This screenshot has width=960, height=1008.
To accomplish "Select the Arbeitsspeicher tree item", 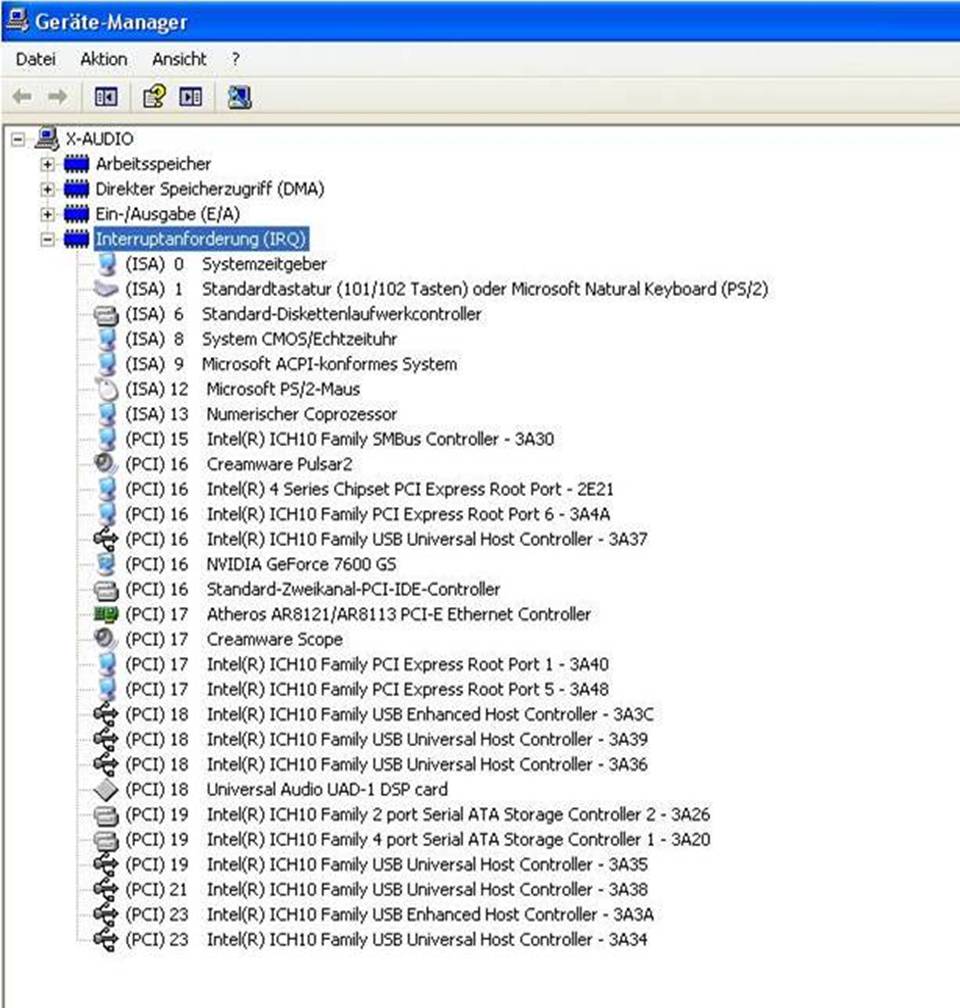I will [153, 164].
